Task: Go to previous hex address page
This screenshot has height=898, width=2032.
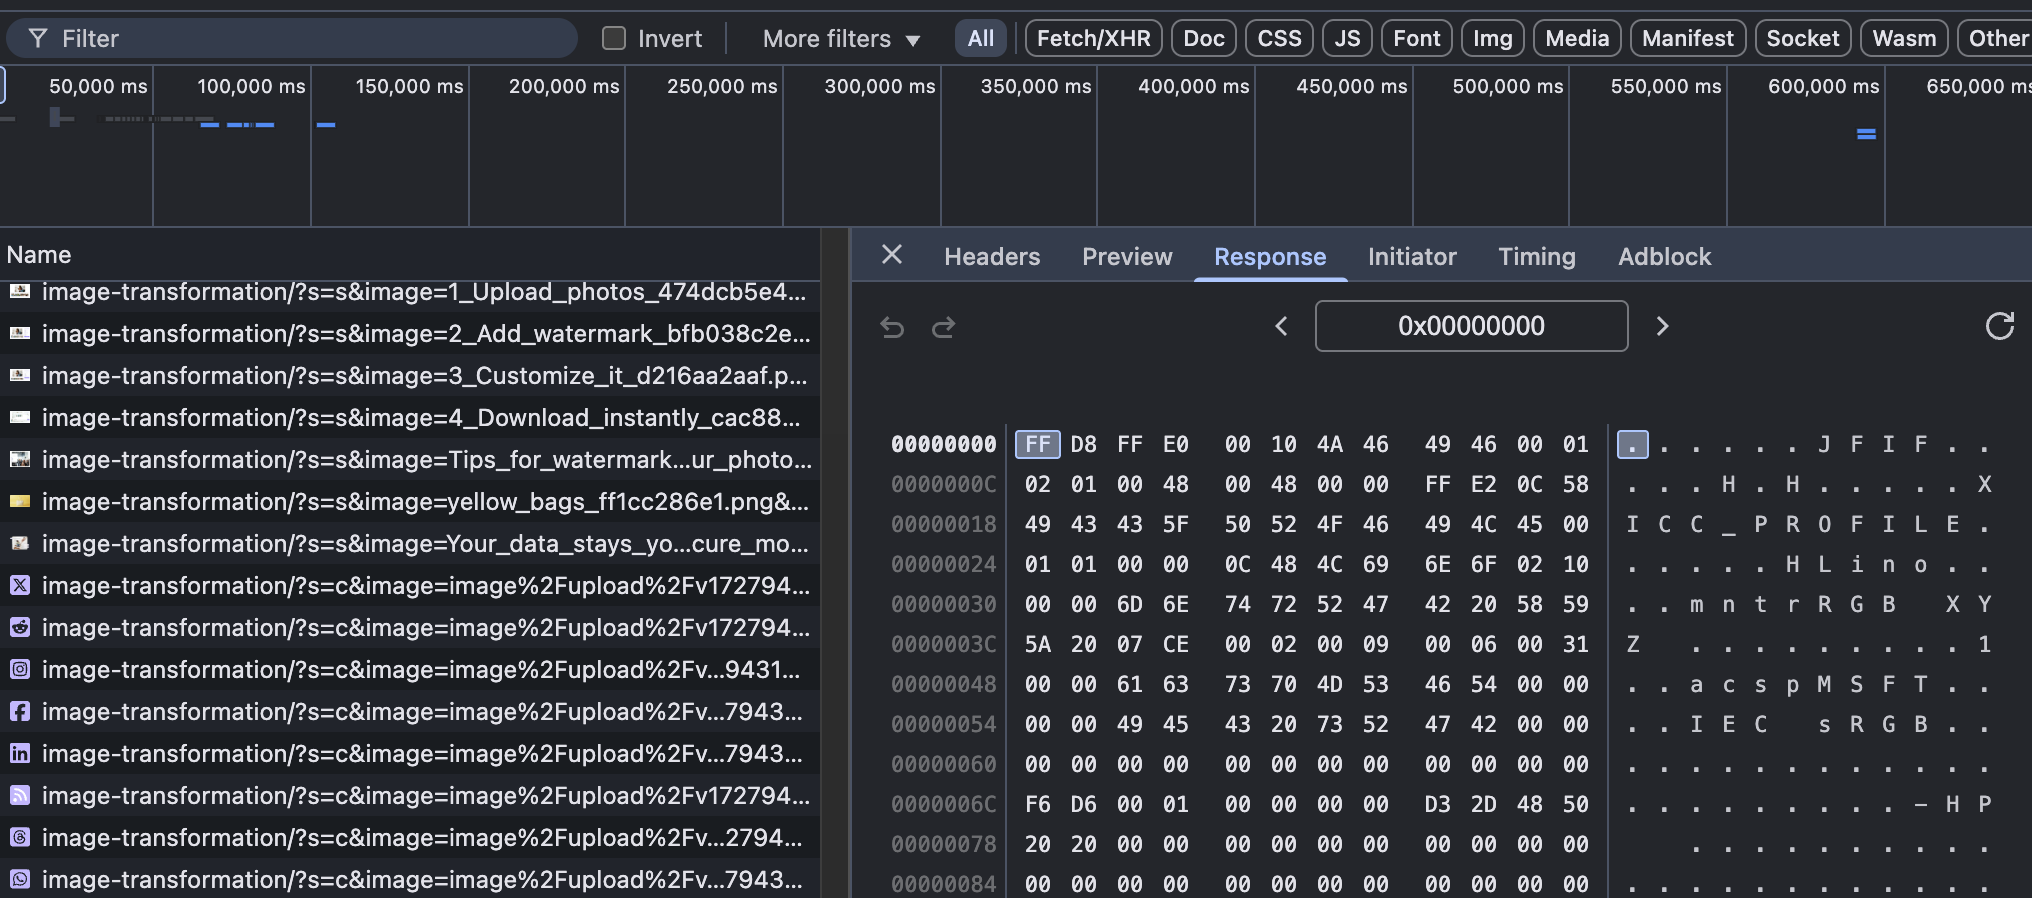Action: [x=1281, y=326]
